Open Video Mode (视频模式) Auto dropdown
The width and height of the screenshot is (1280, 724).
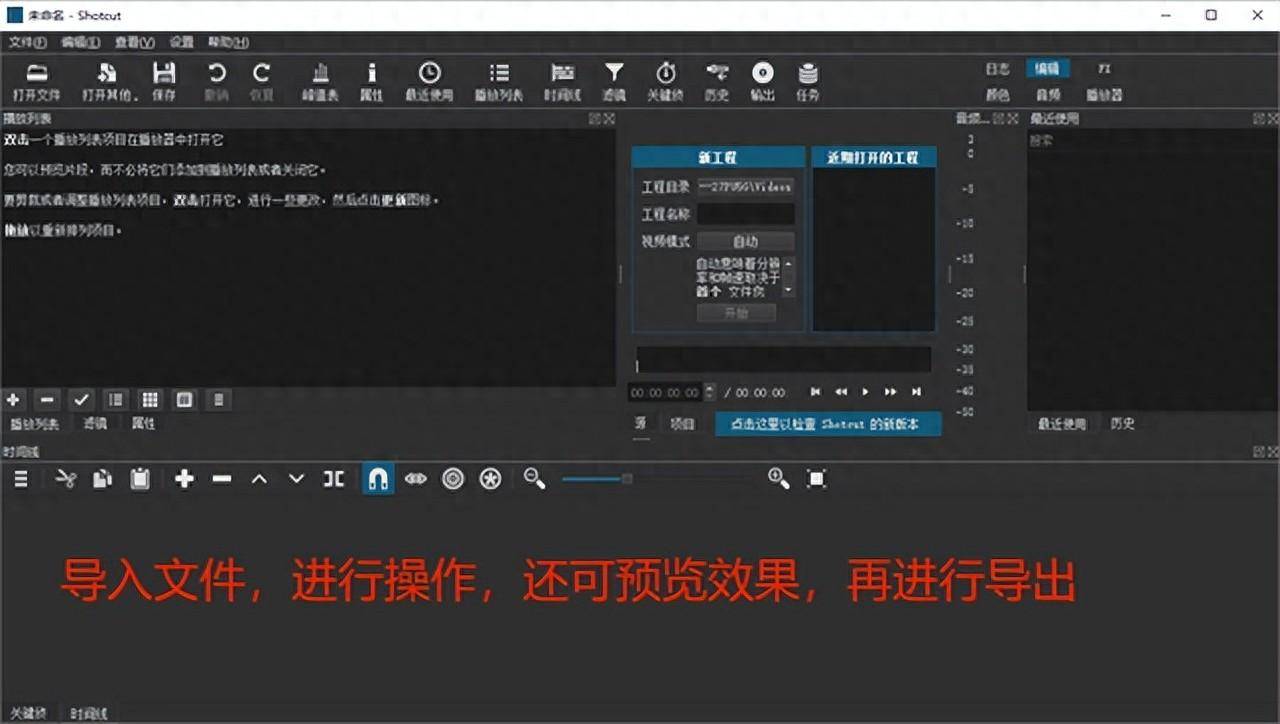(x=746, y=241)
